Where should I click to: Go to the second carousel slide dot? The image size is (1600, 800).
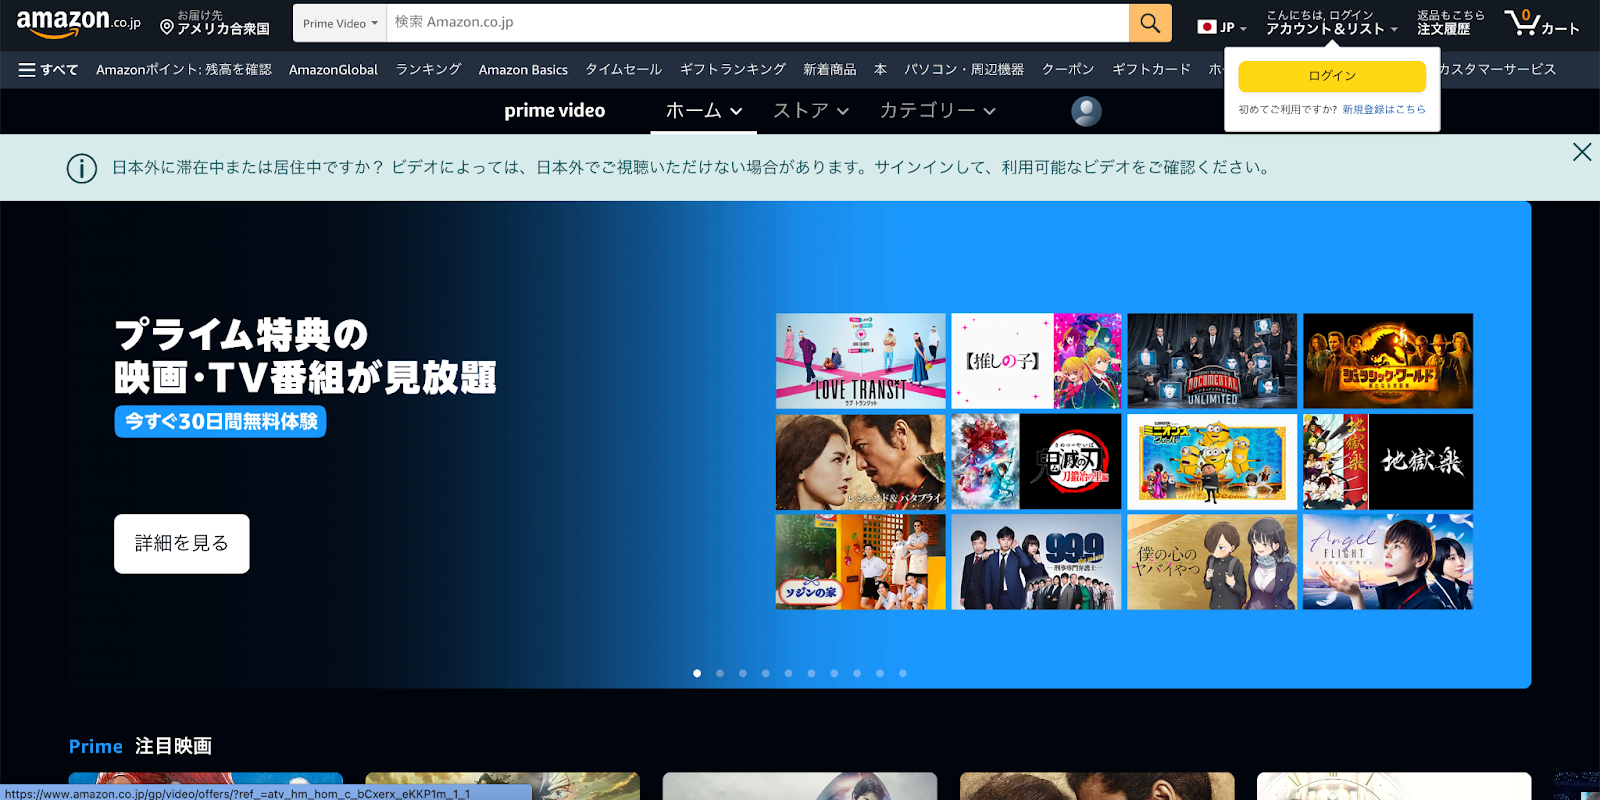[x=720, y=673]
